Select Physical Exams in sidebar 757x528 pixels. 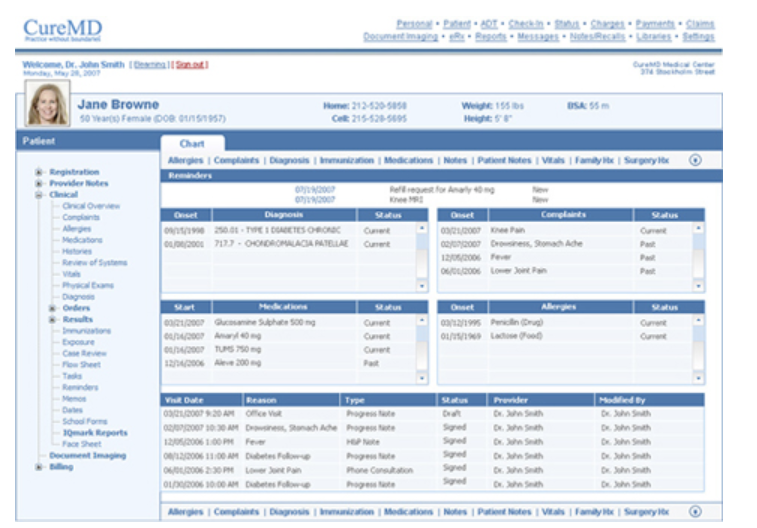(88, 285)
